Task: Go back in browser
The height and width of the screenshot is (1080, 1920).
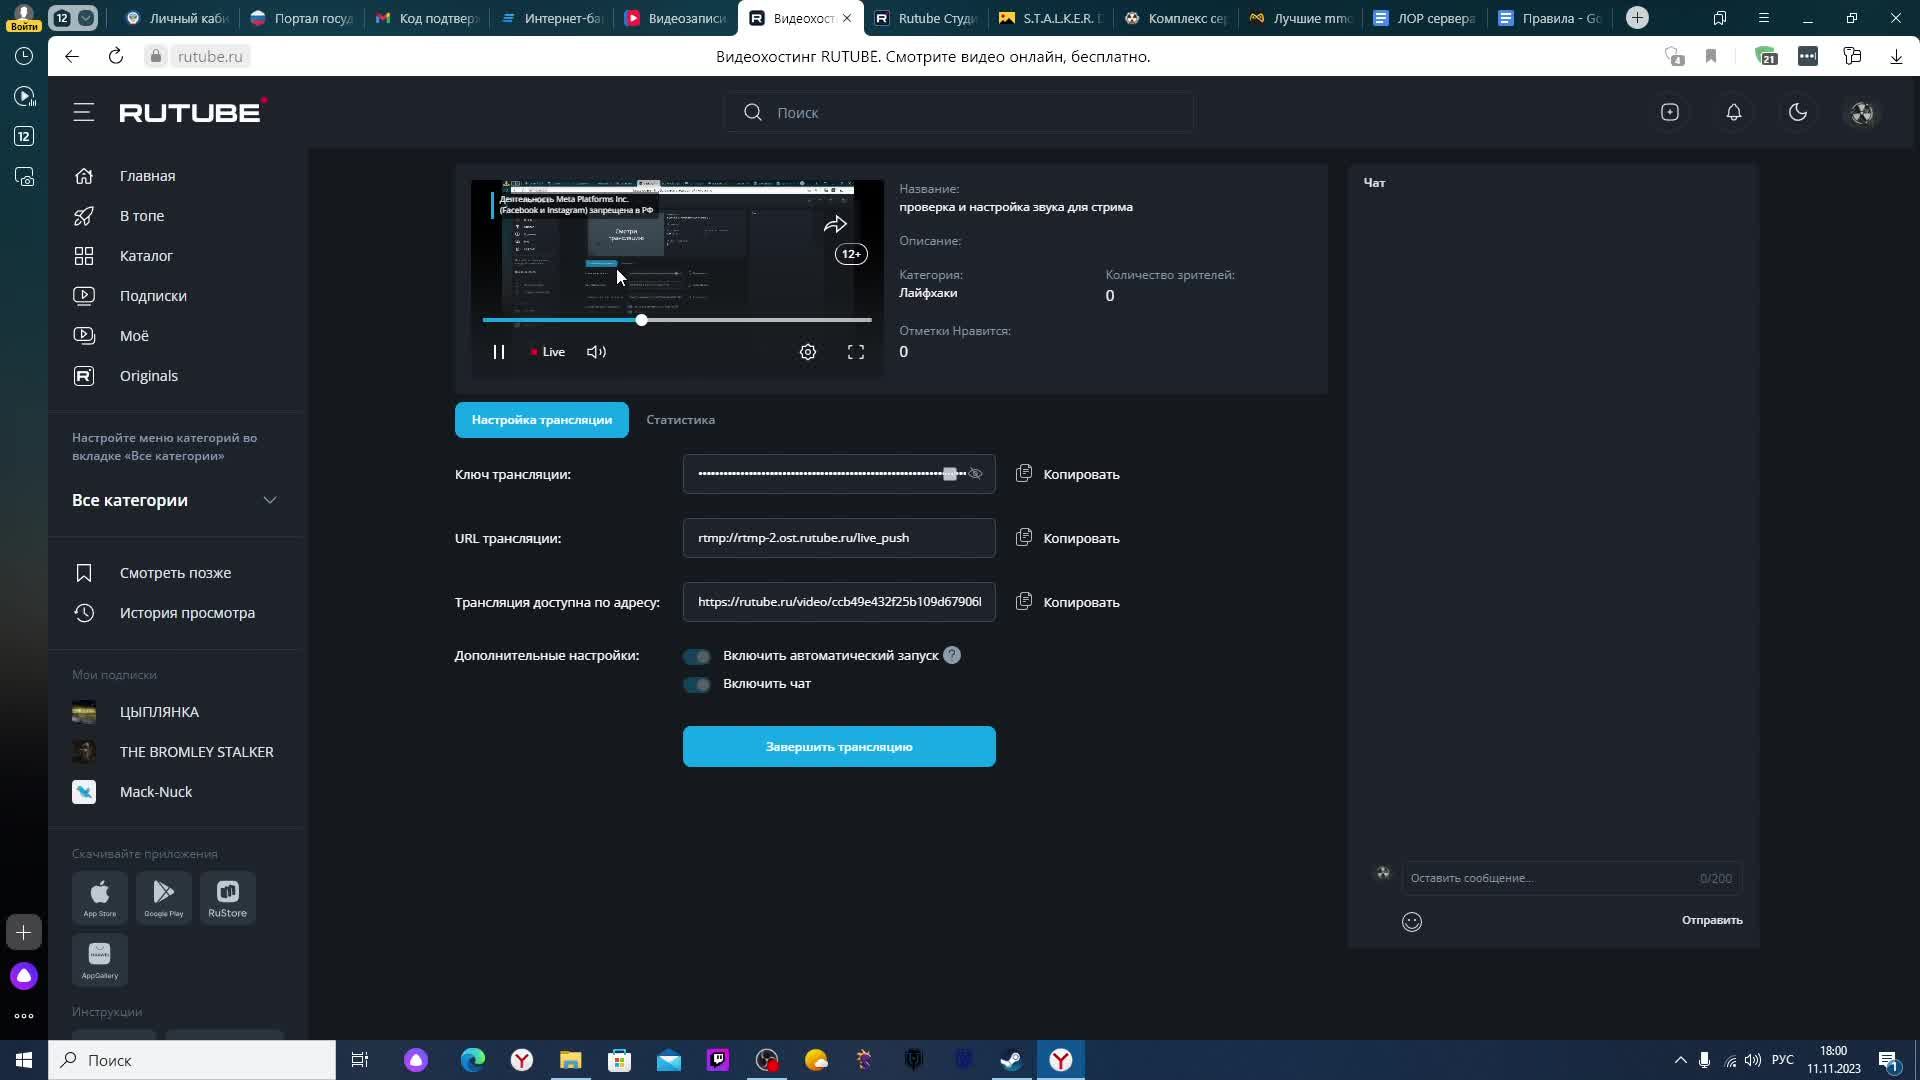Action: coord(72,56)
